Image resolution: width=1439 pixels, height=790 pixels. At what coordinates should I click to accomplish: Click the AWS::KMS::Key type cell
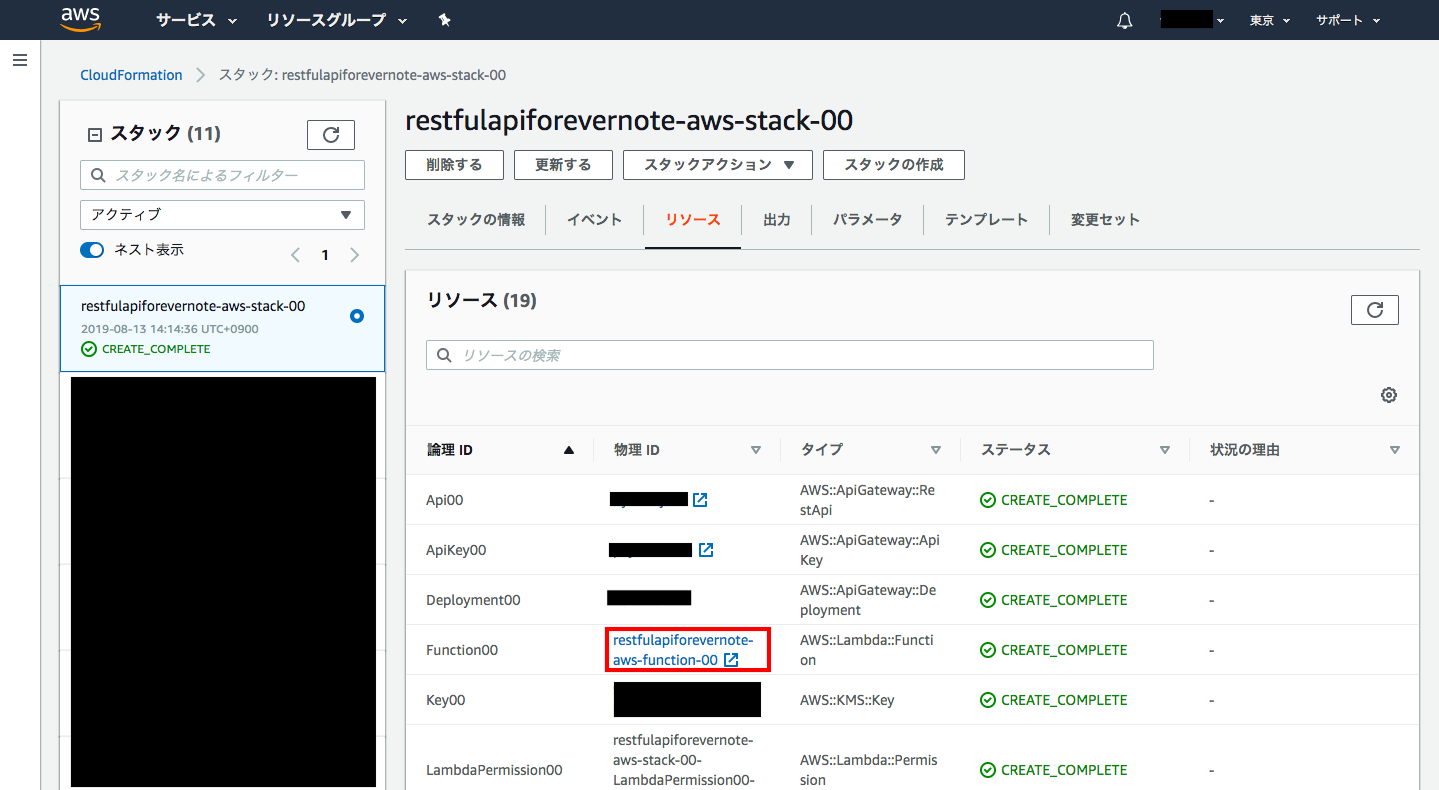(847, 700)
